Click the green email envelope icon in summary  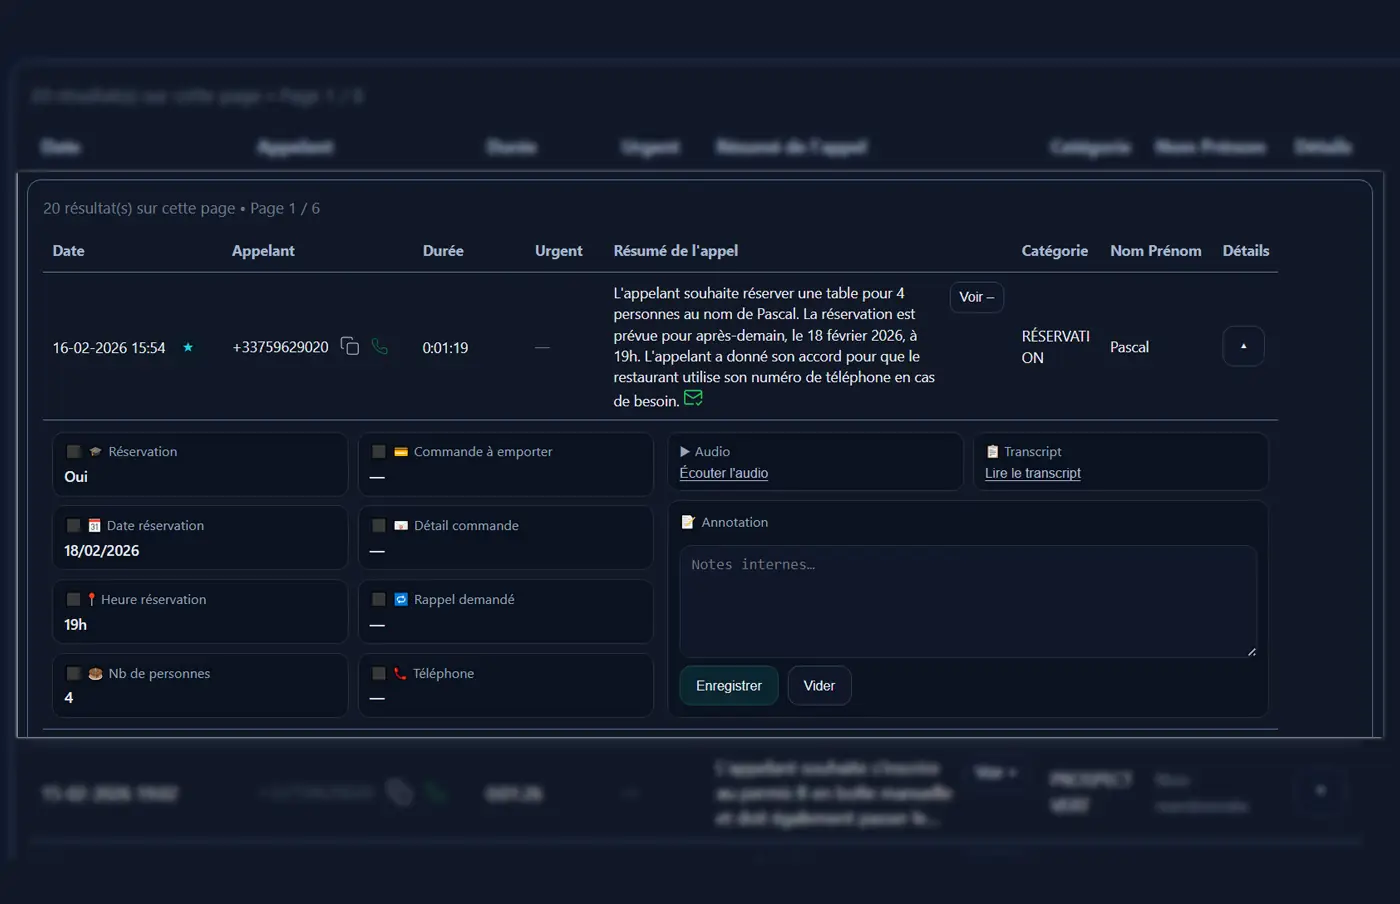click(x=693, y=399)
